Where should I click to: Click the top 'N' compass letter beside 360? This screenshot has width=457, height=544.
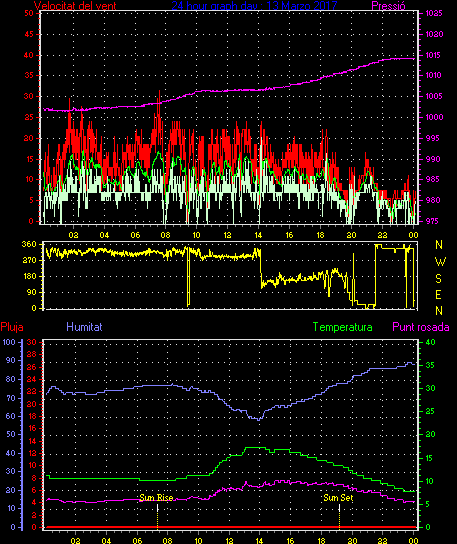pyautogui.click(x=439, y=245)
